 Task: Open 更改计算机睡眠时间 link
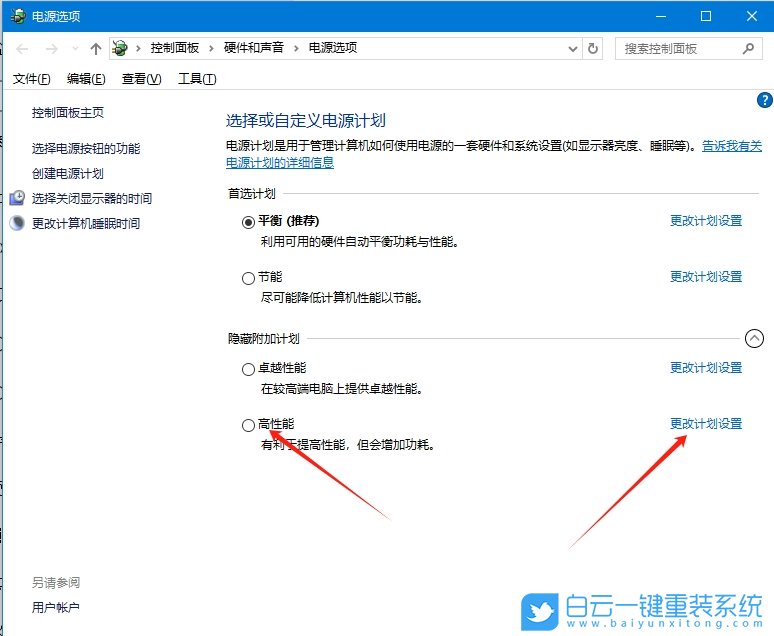(x=86, y=224)
